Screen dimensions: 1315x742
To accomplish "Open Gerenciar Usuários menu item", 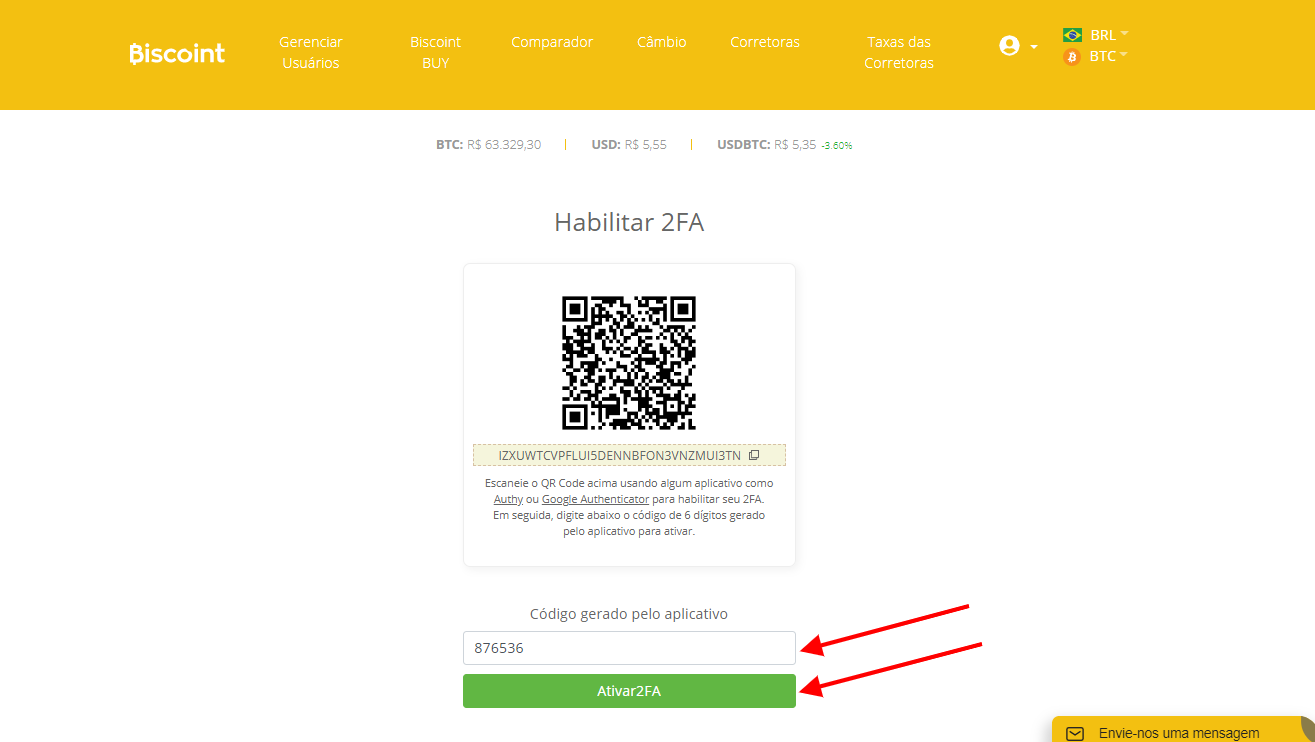I will [311, 52].
